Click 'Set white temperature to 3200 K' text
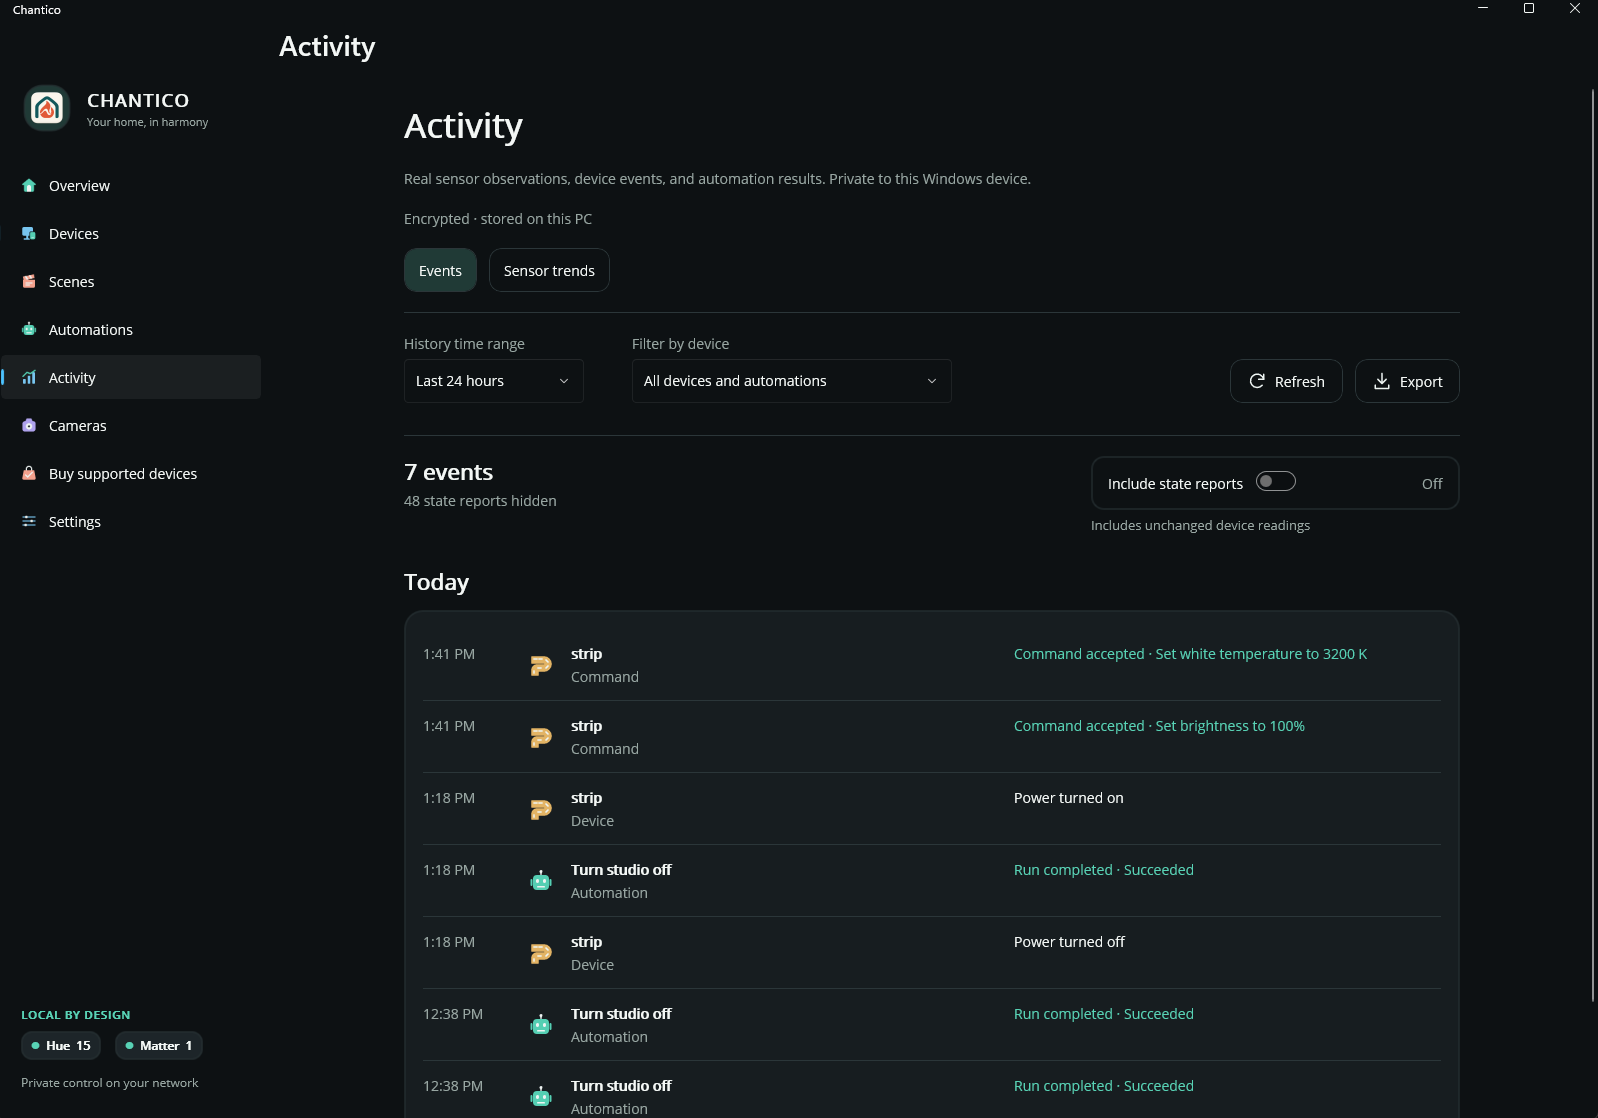1598x1118 pixels. click(1261, 654)
